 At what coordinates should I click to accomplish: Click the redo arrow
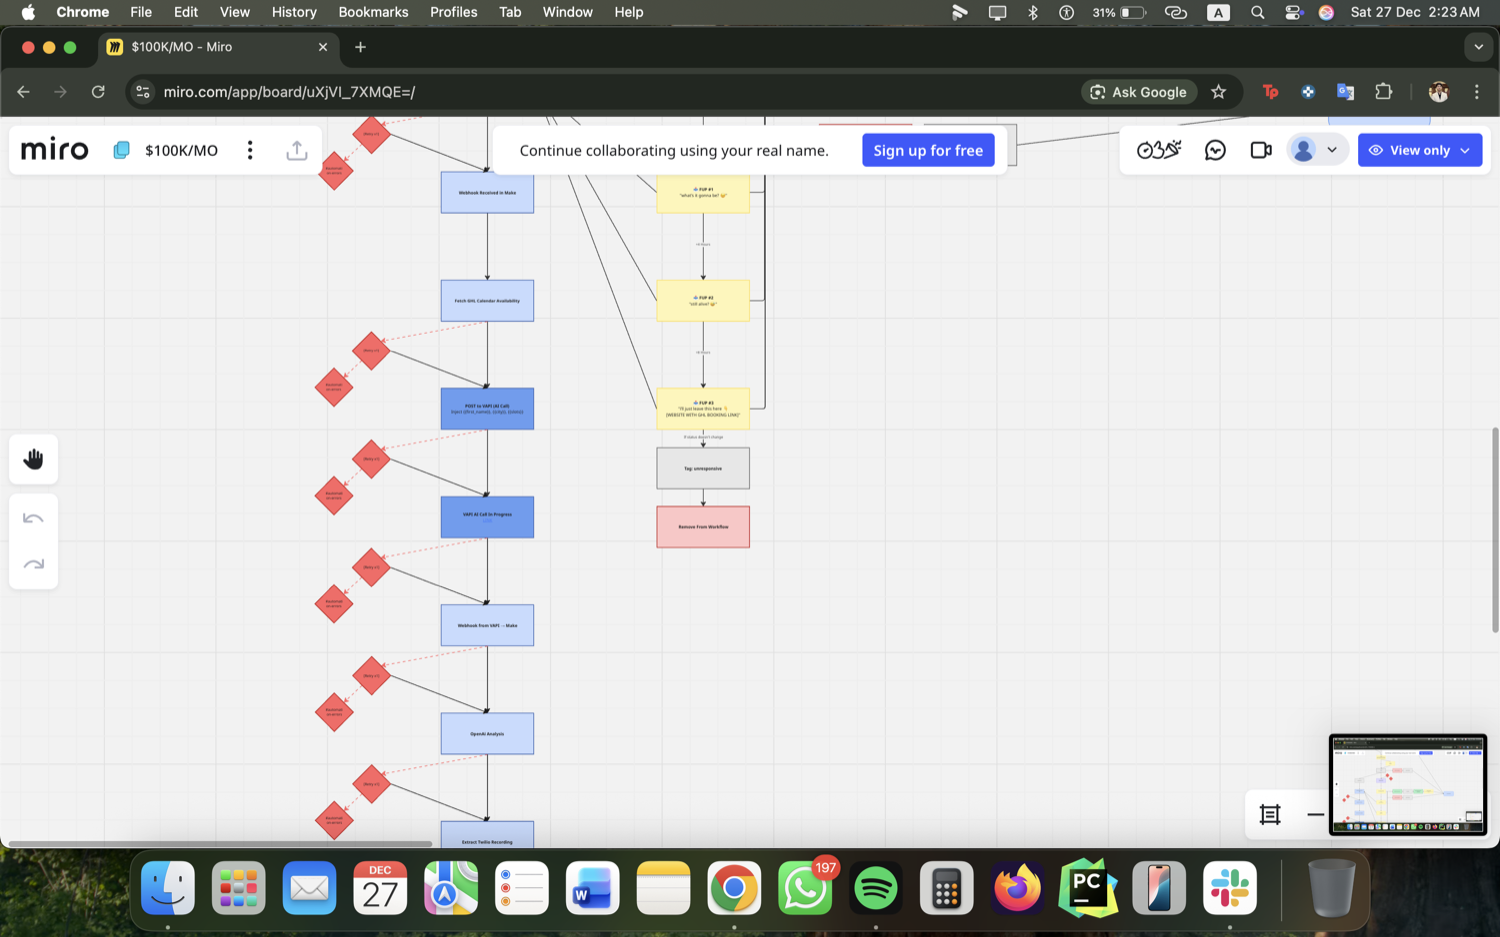(x=34, y=564)
